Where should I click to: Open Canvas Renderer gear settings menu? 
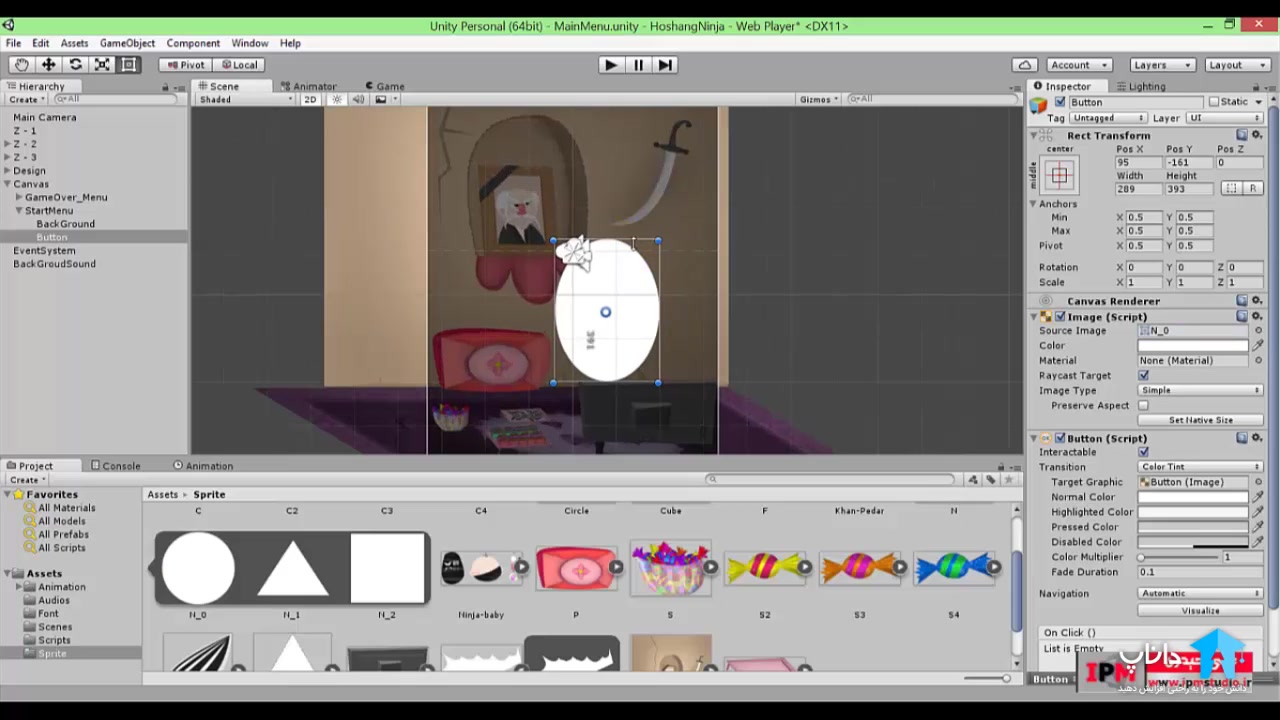1257,301
